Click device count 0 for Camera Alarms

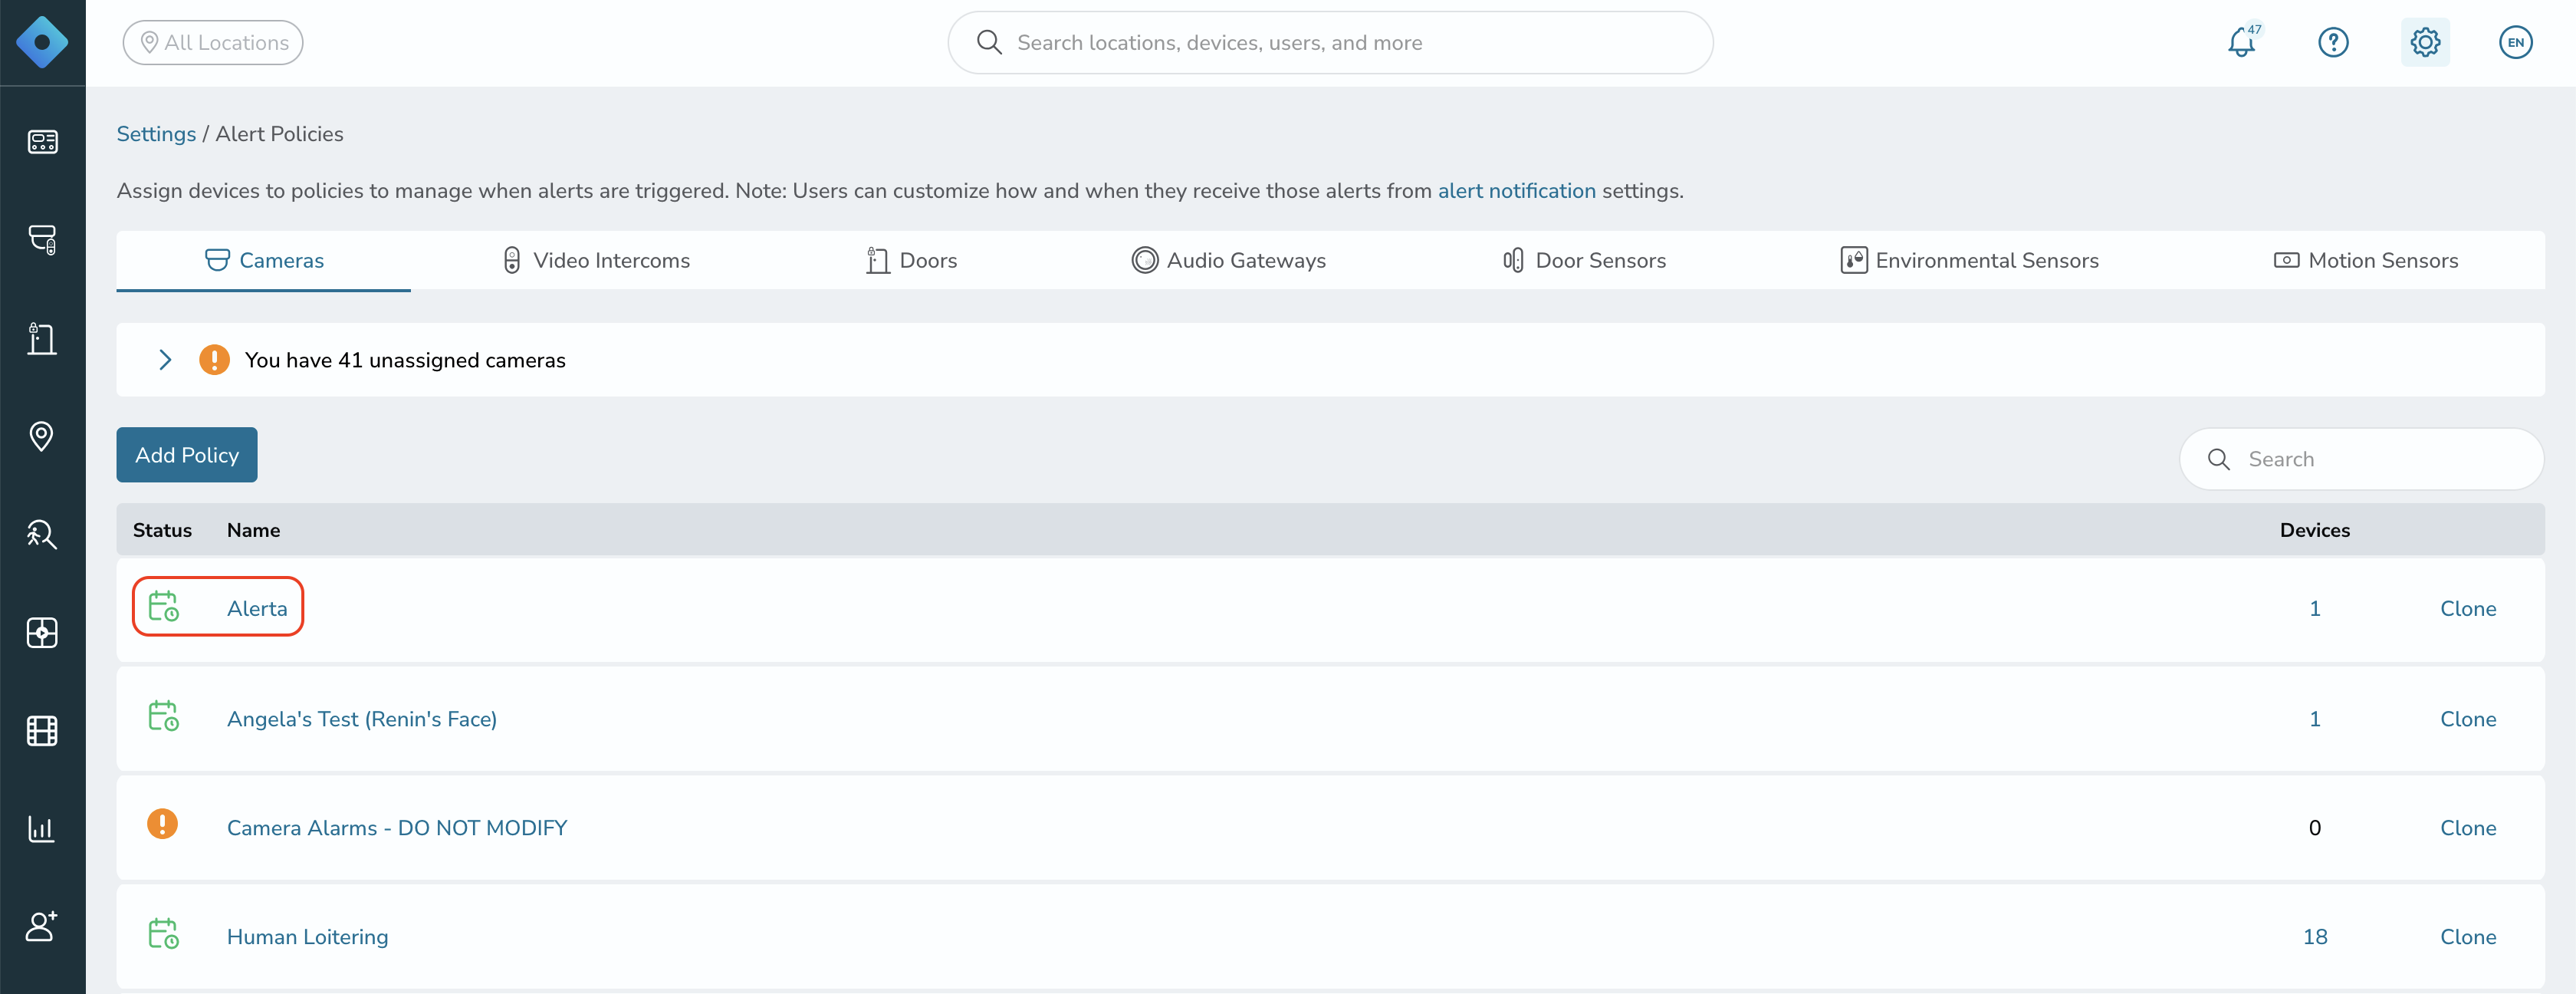point(2314,828)
